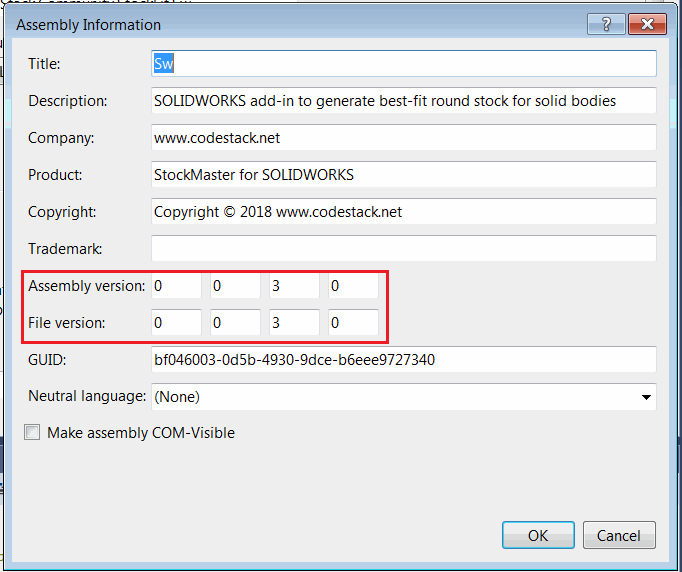Select Assembly version build box showing 3

(294, 286)
